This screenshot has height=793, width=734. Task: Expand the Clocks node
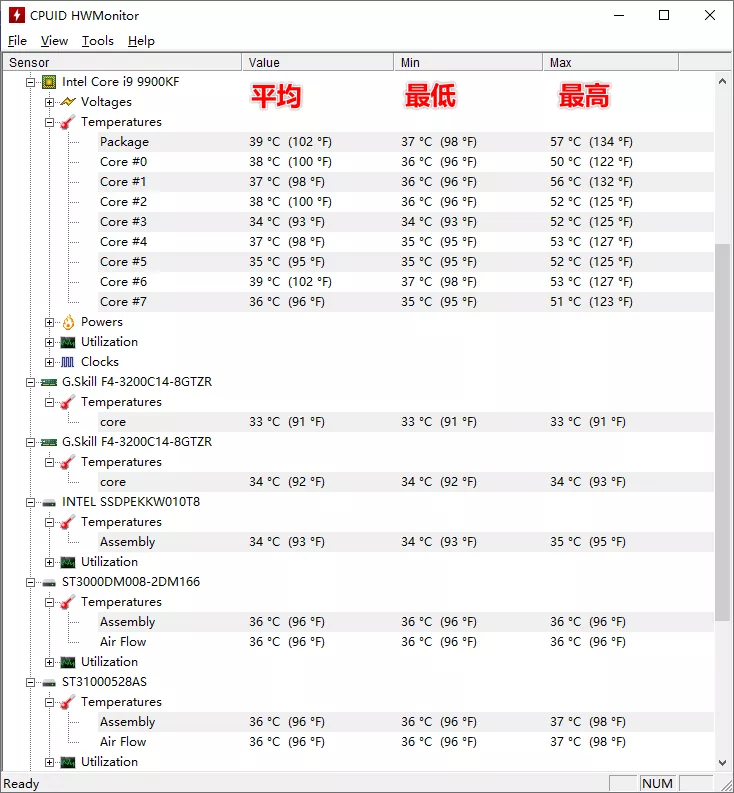coord(49,362)
